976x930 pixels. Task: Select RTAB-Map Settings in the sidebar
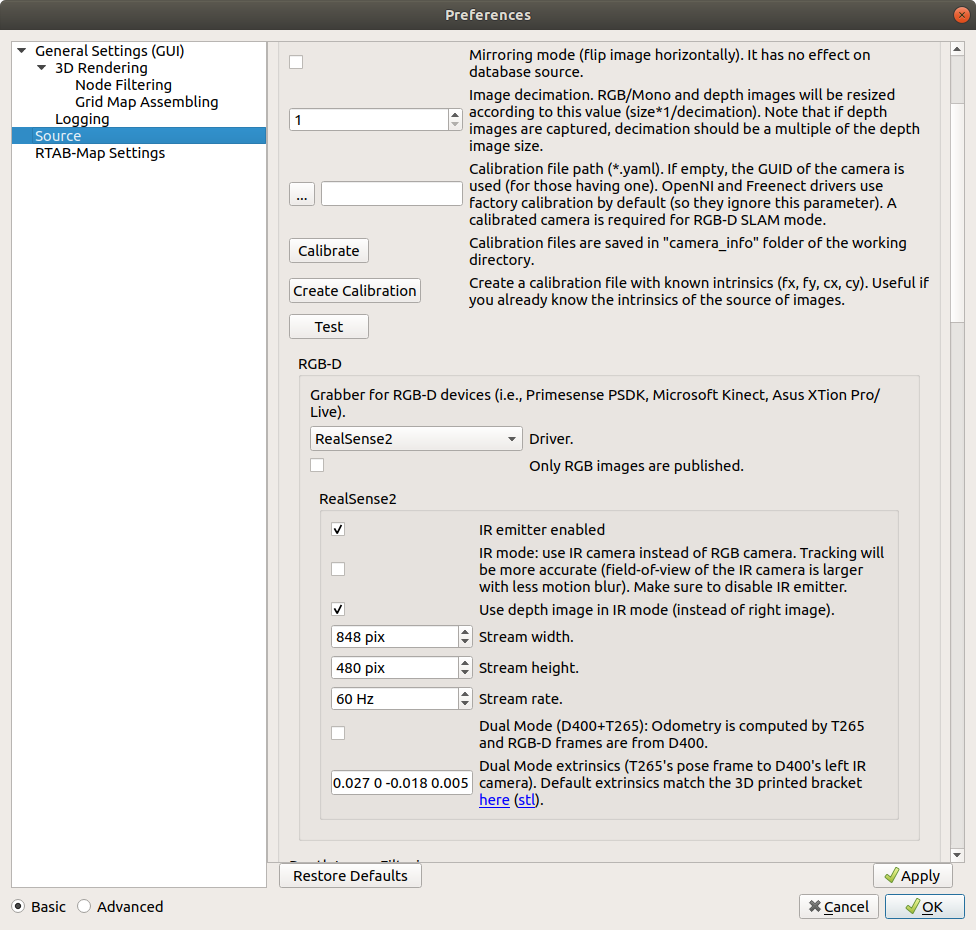pos(100,153)
